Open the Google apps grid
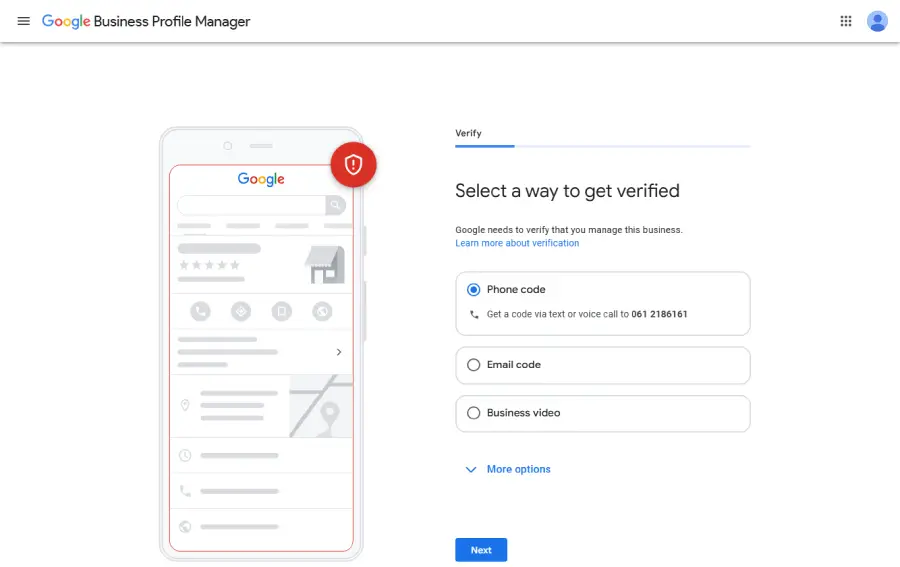The image size is (900, 567). coord(845,21)
